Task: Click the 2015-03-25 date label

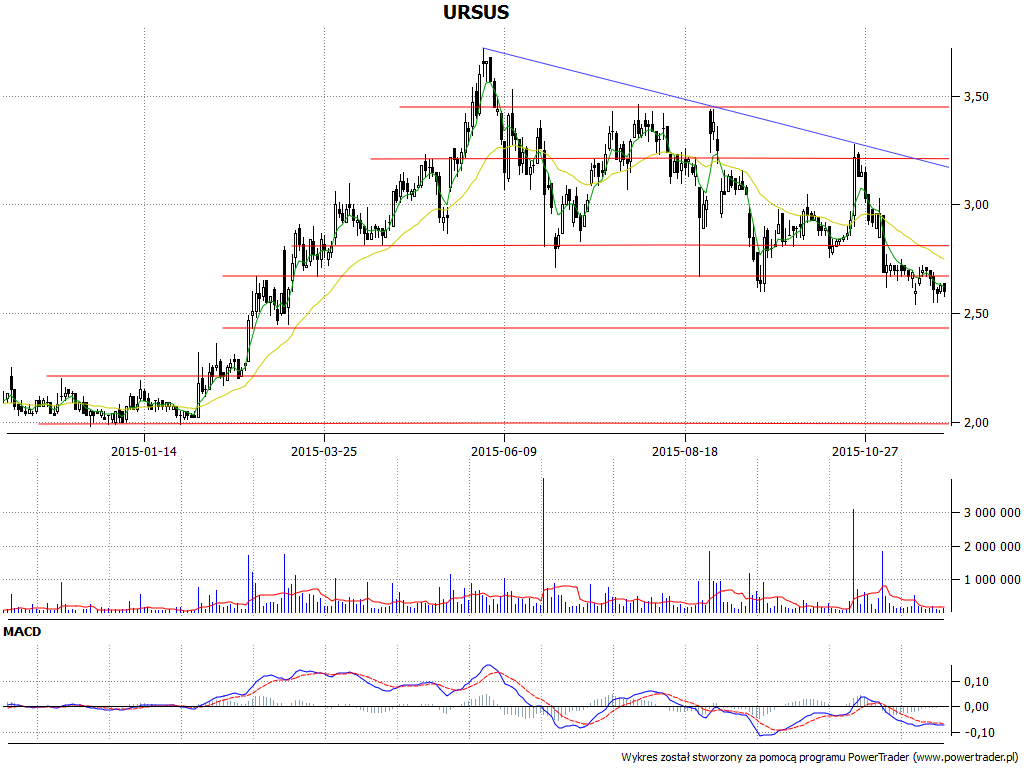Action: (324, 451)
